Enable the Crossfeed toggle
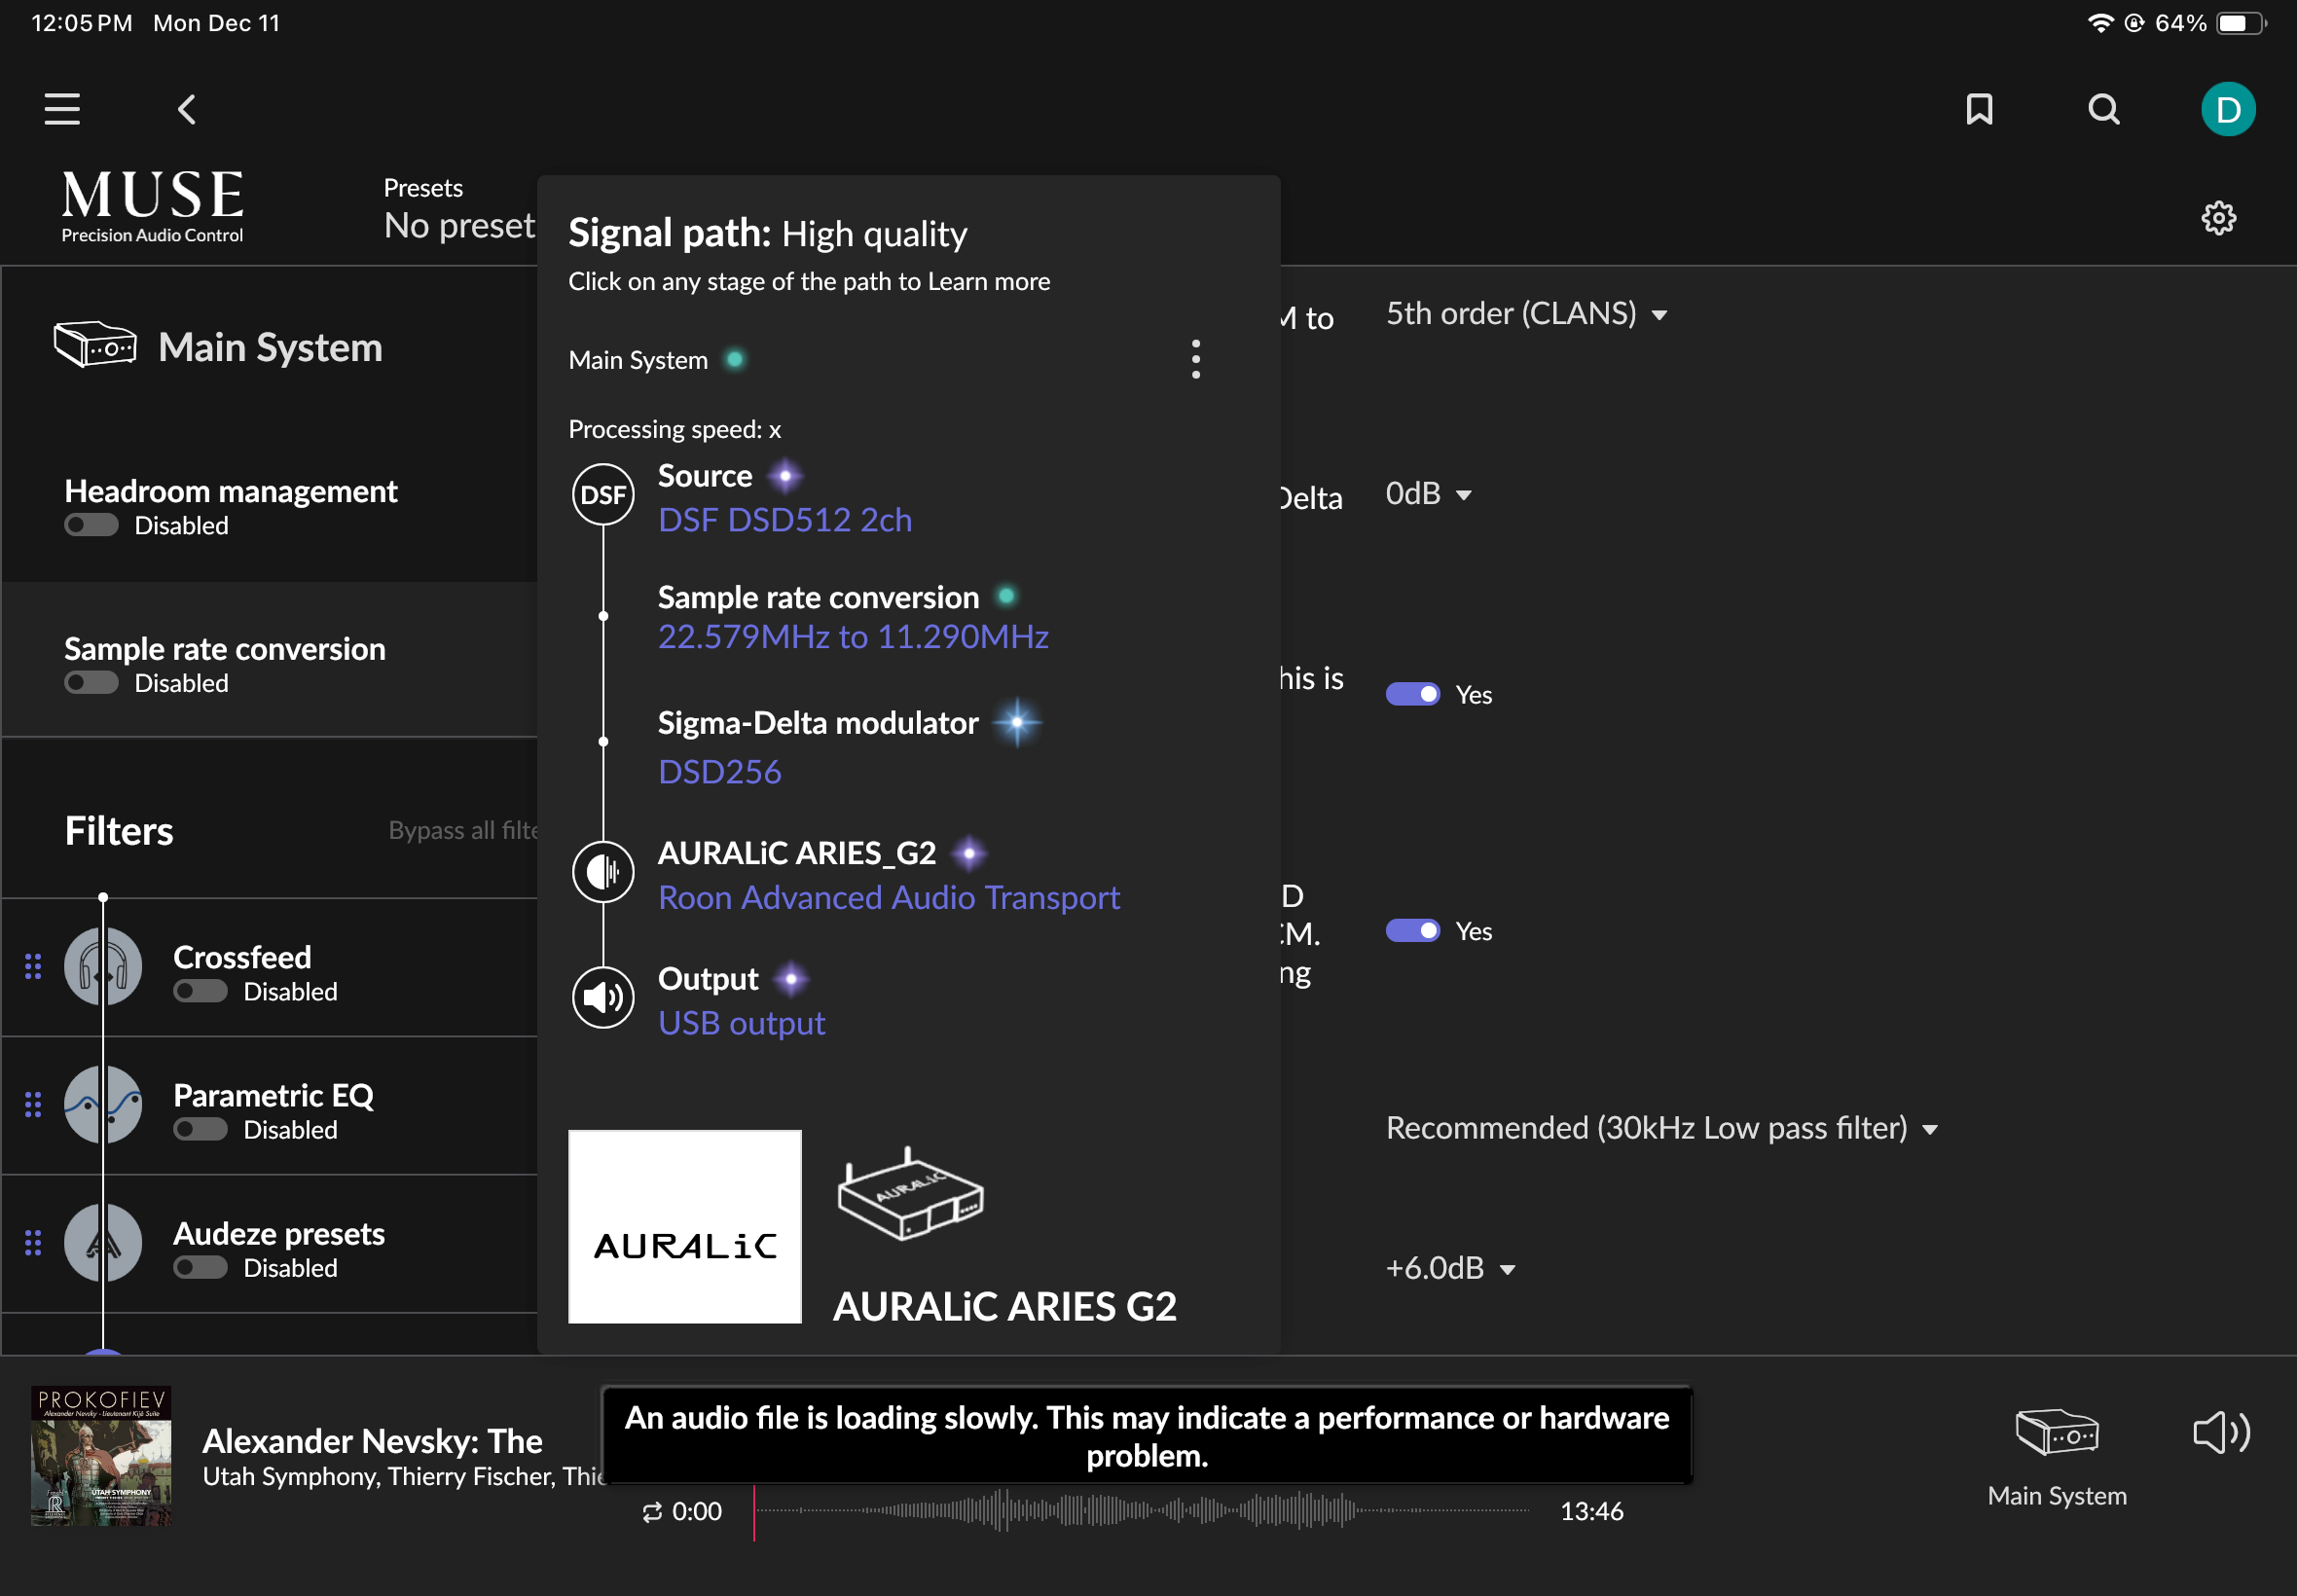 200,991
